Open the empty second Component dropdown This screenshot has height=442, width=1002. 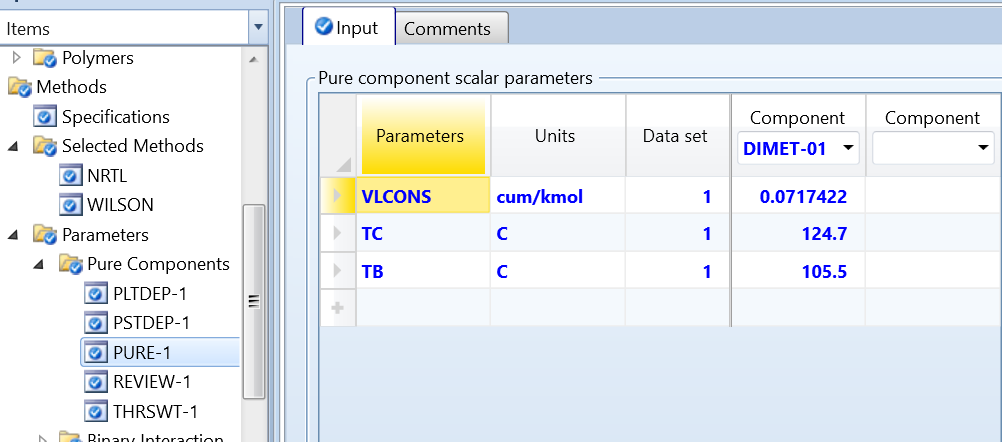[983, 148]
